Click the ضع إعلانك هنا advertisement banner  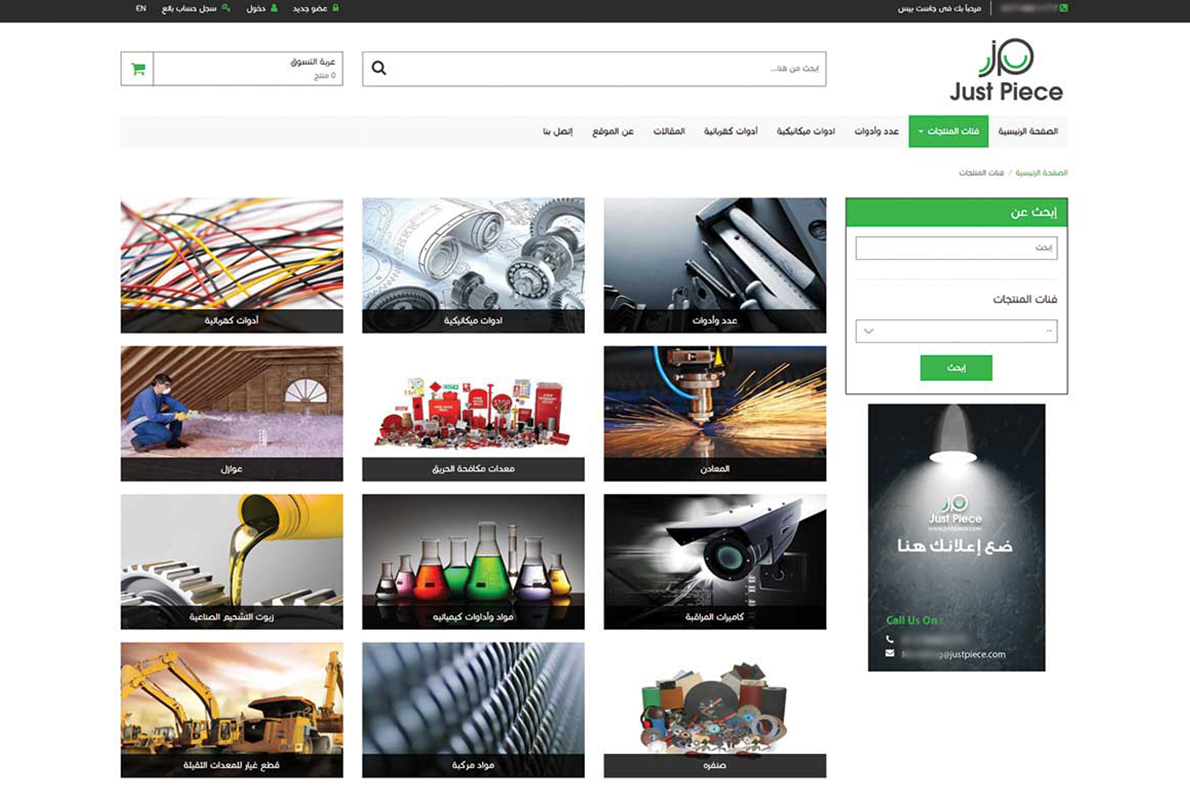[x=956, y=537]
